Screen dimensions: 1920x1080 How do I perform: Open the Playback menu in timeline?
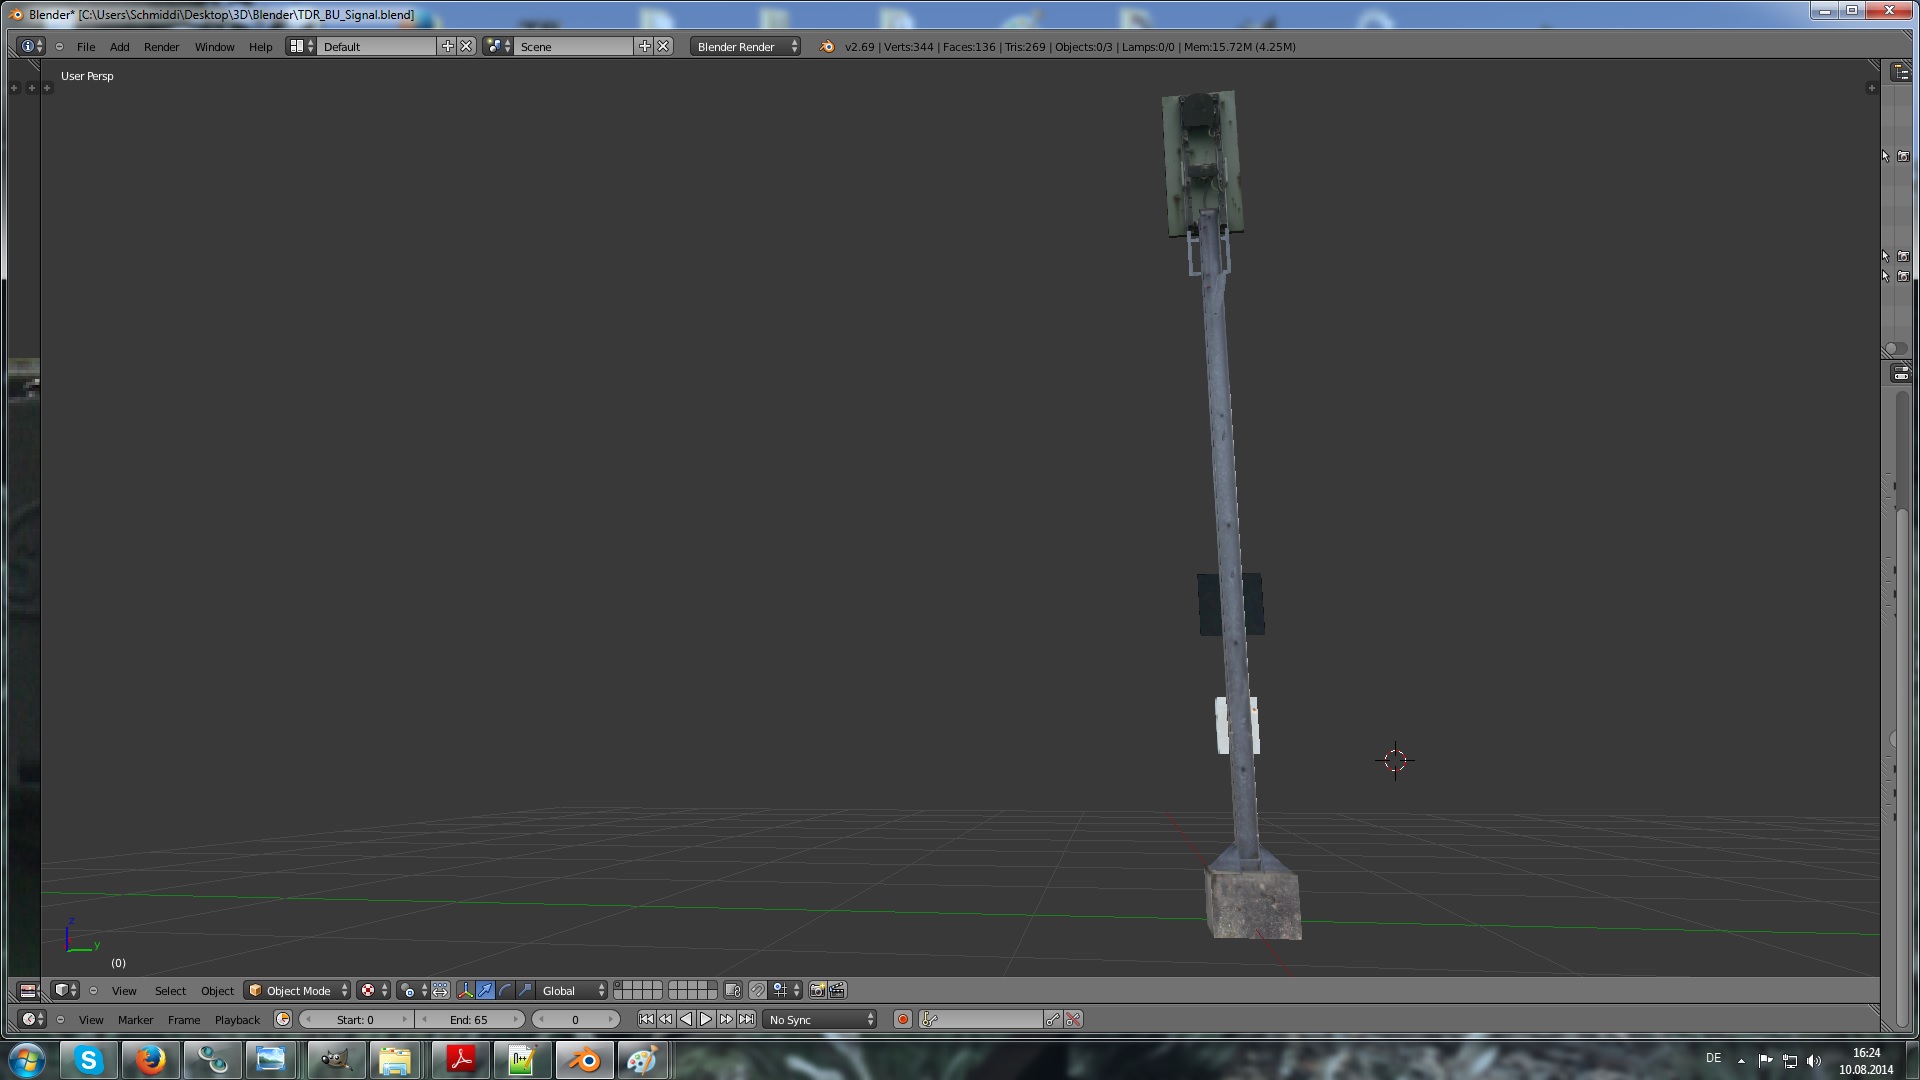237,1019
